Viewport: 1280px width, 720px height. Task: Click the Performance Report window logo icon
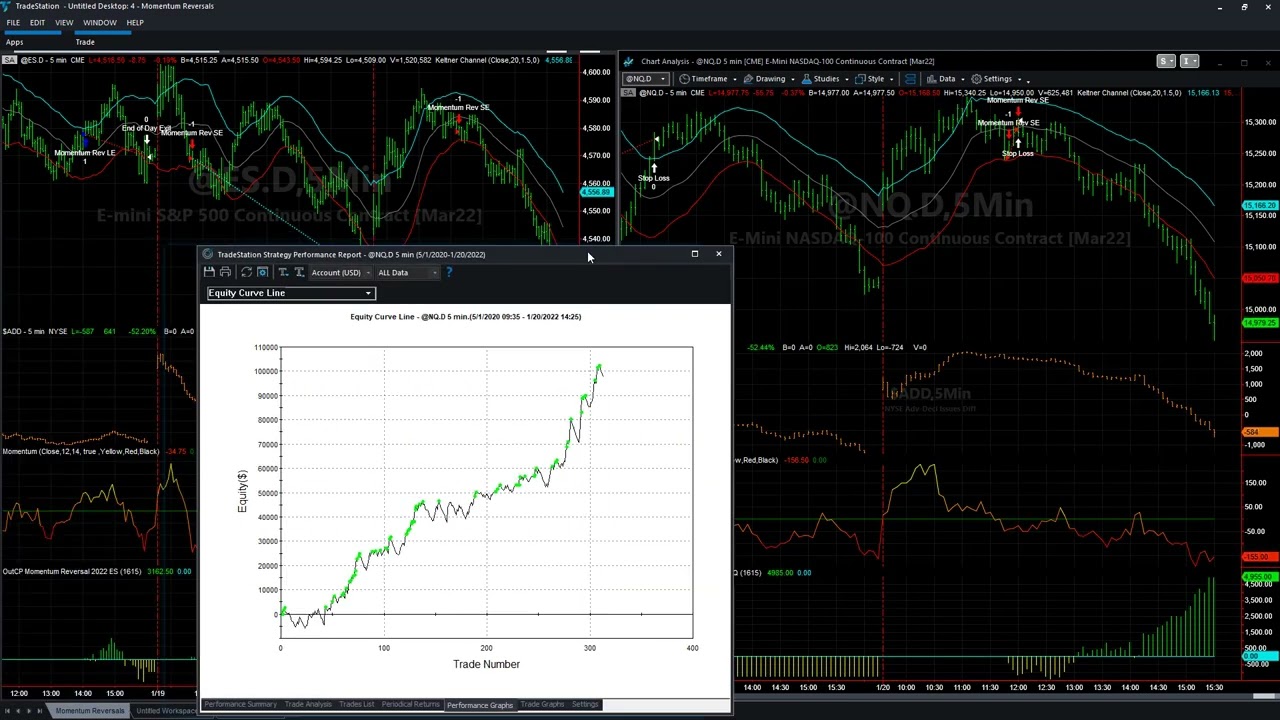coord(208,254)
